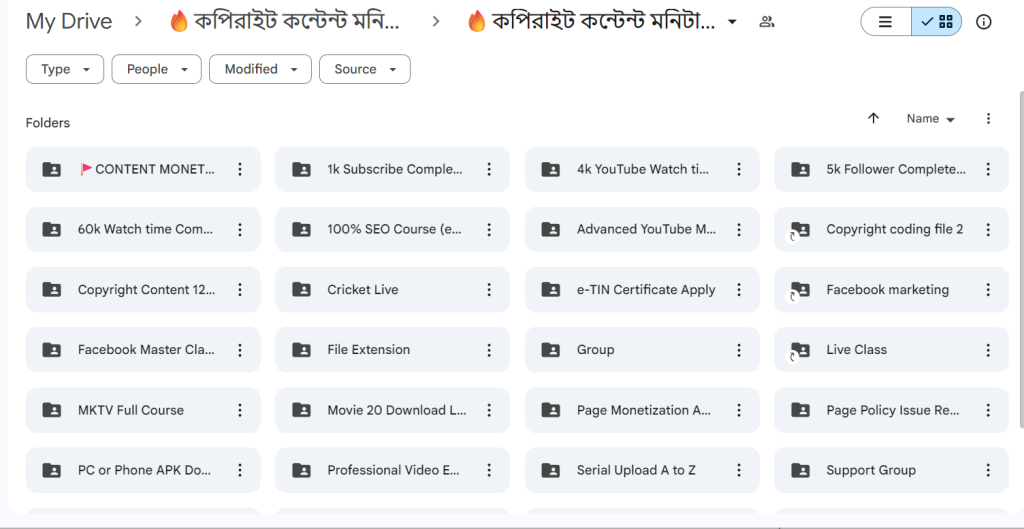The width and height of the screenshot is (1024, 529).
Task: Expand the current folder title dropdown arrow
Action: click(732, 22)
